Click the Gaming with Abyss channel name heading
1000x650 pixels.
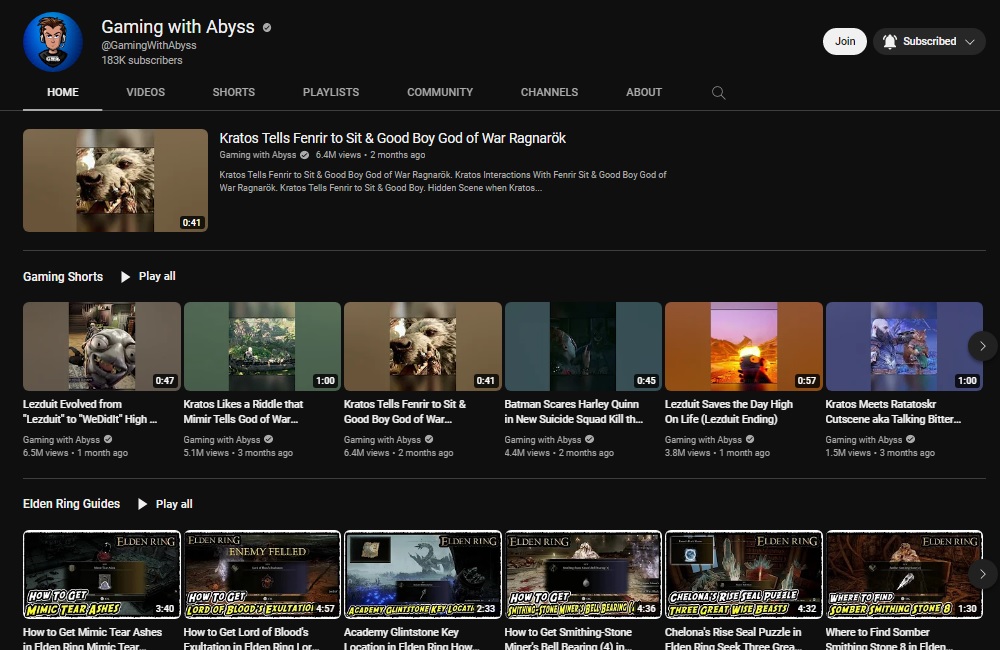[178, 27]
